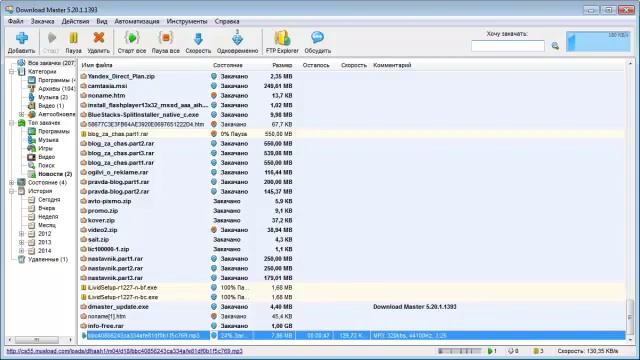Open the Инструменты menu
This screenshot has width=640, height=360.
point(187,21)
